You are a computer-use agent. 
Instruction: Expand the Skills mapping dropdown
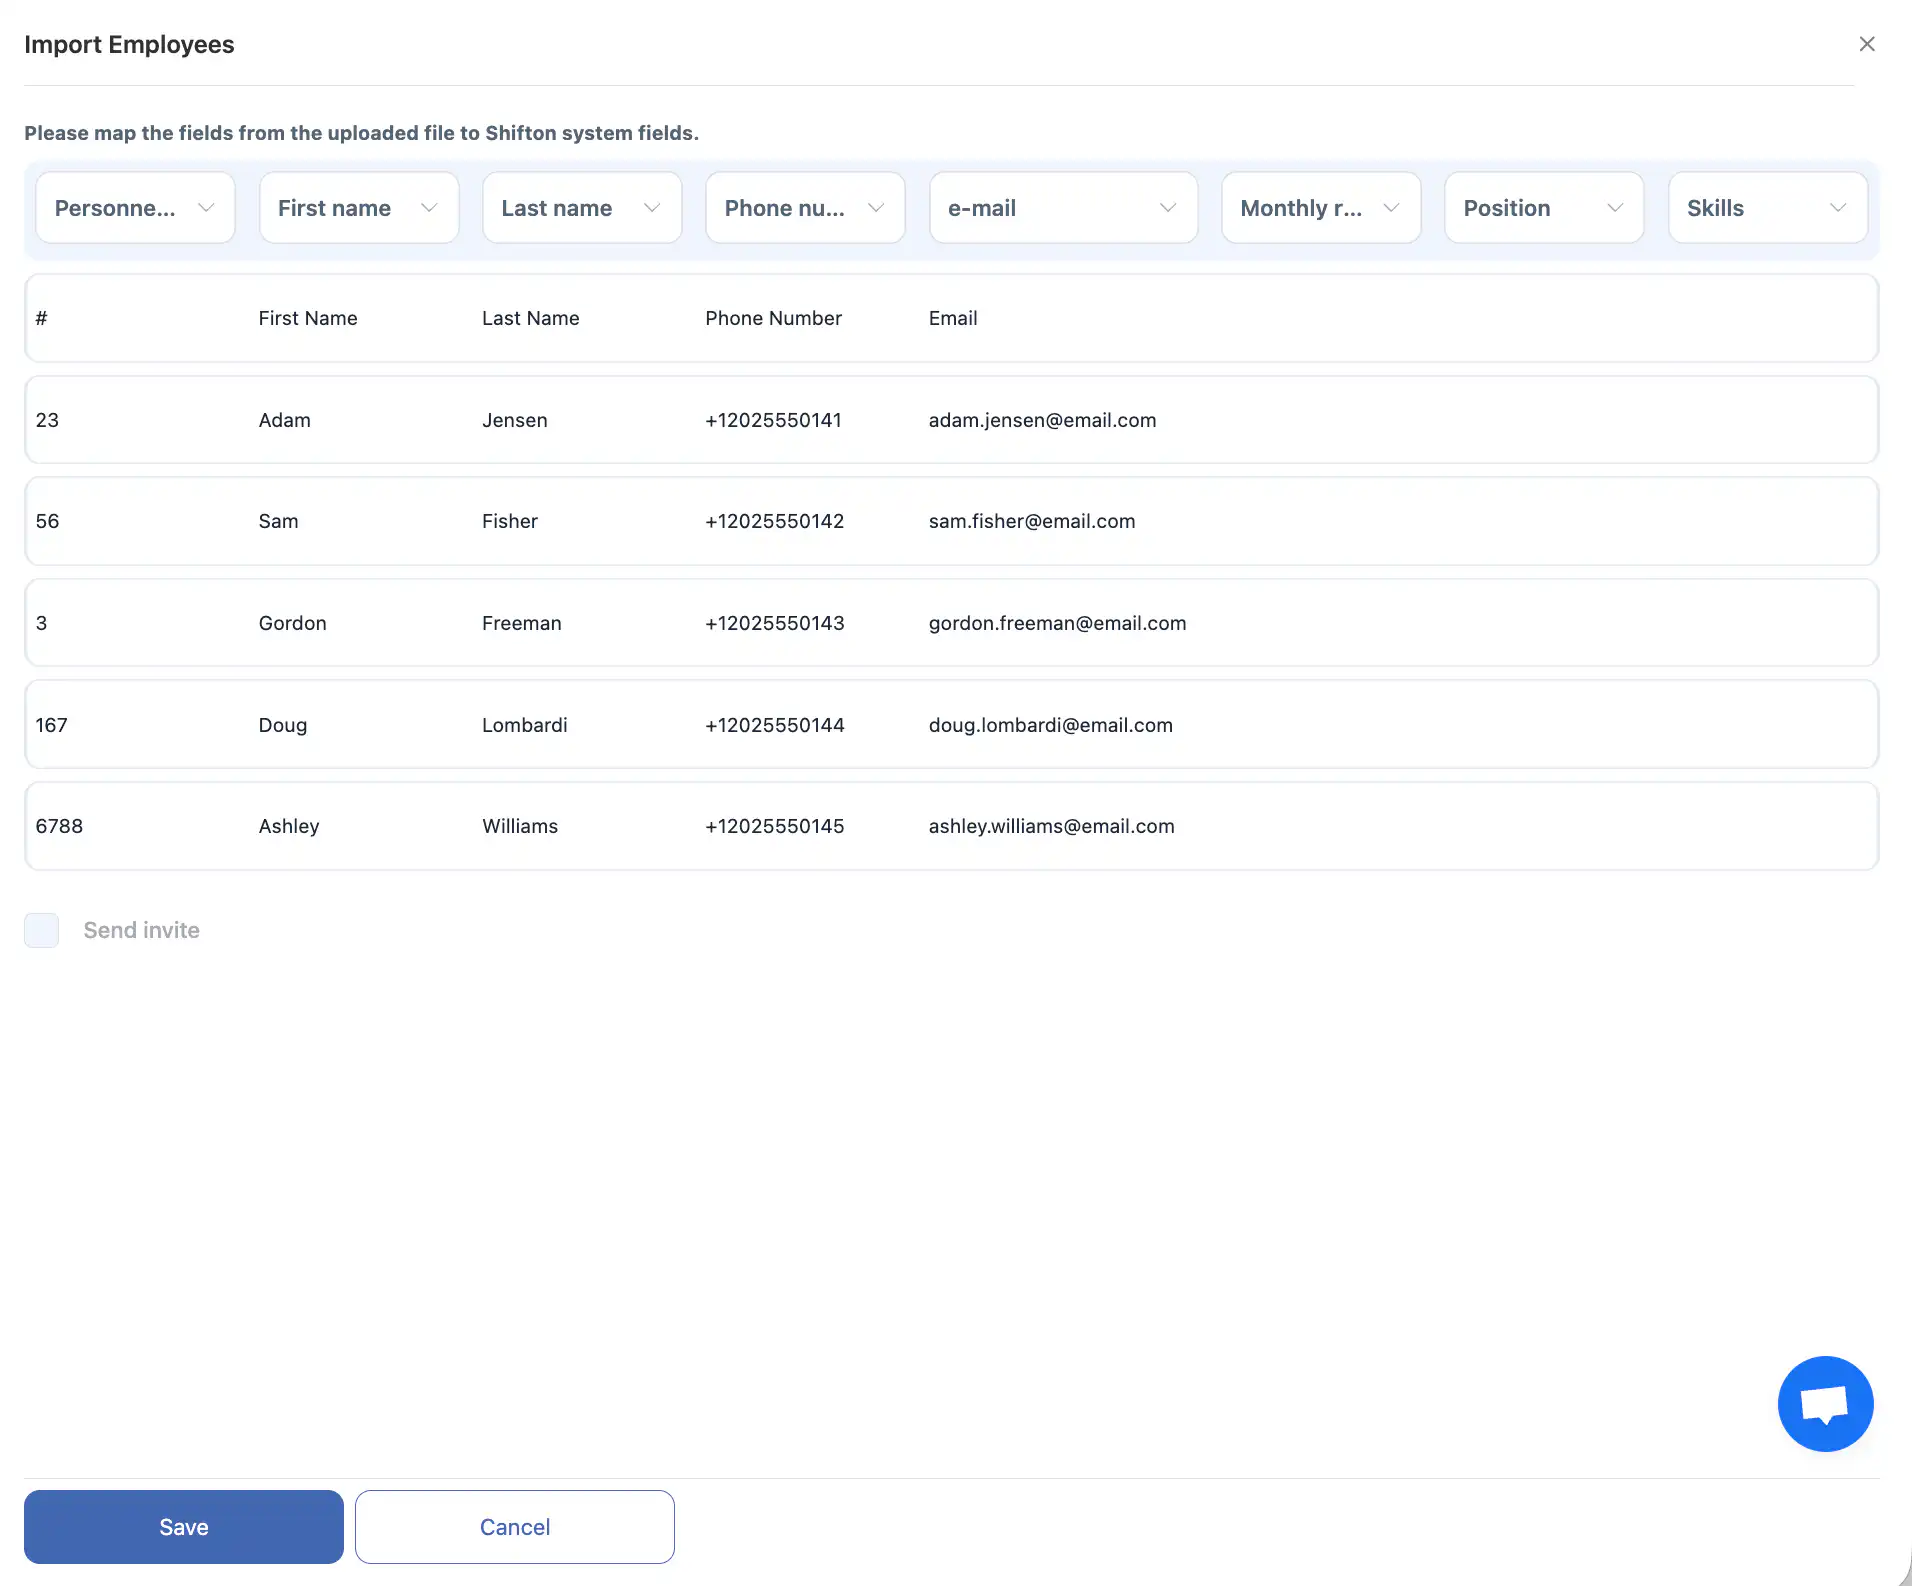click(1767, 208)
